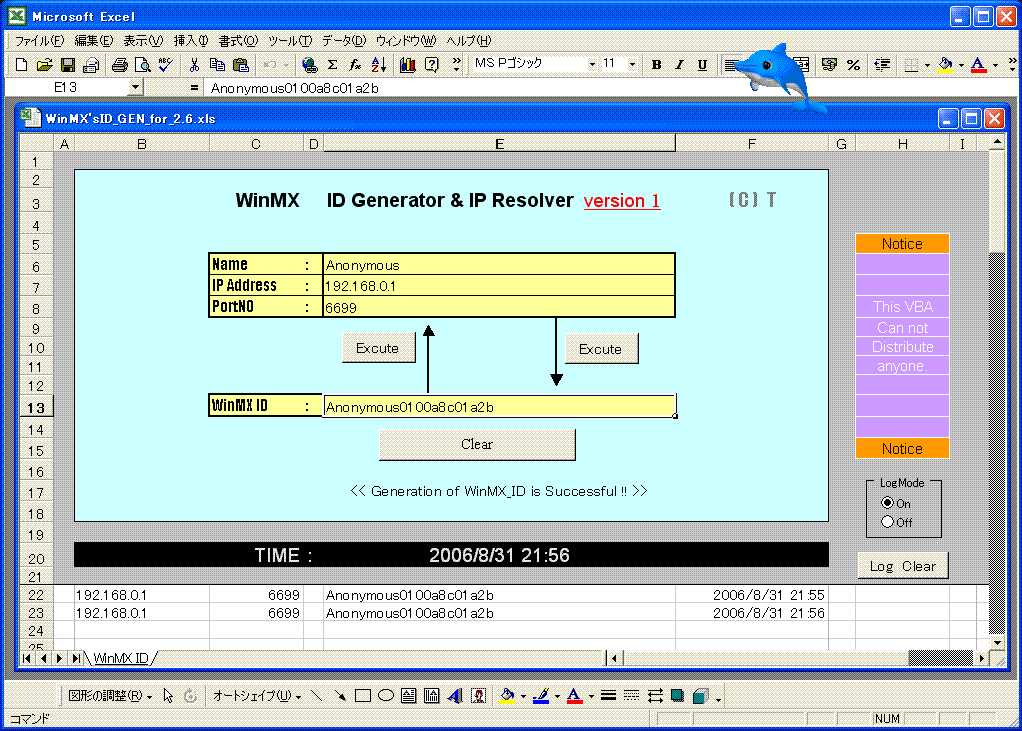Image resolution: width=1022 pixels, height=731 pixels.
Task: Insert a horizontal text box
Action: pyautogui.click(x=409, y=696)
